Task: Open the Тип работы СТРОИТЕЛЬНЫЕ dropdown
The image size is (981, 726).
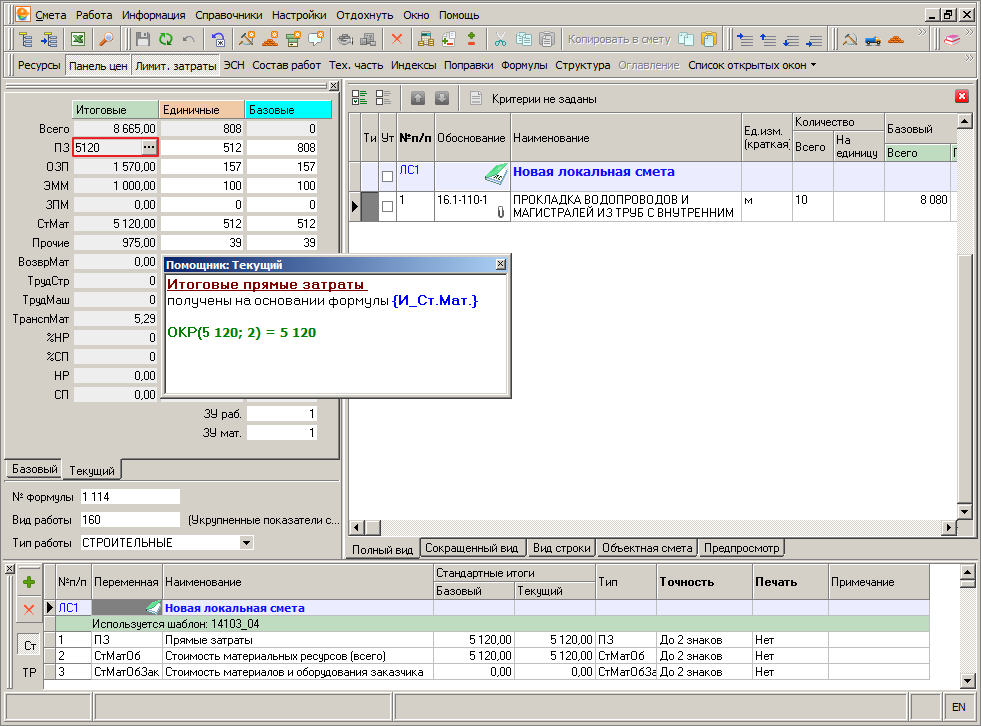Action: click(247, 543)
